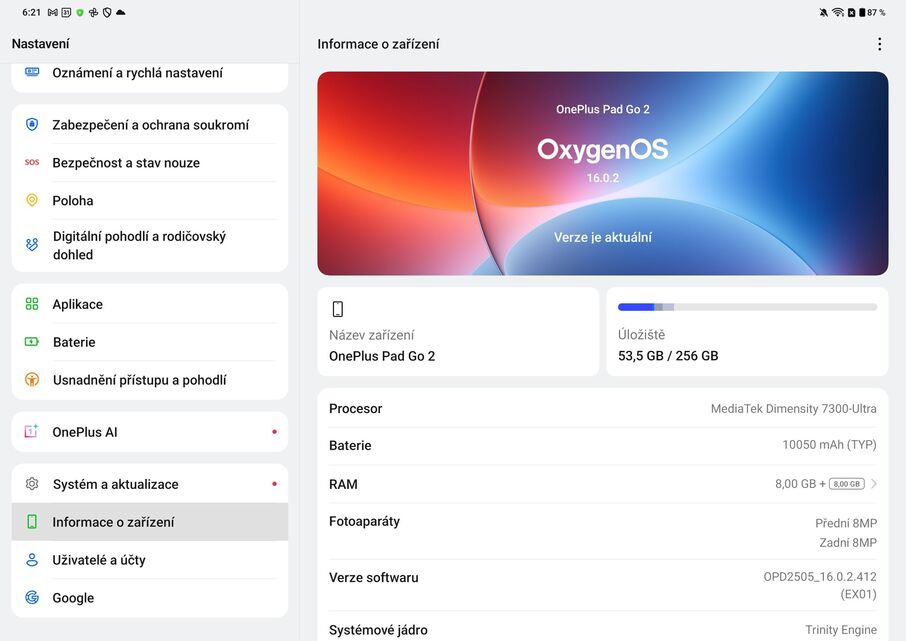Select the Zabezpečení a ochrana soukromí shield icon

(31, 123)
